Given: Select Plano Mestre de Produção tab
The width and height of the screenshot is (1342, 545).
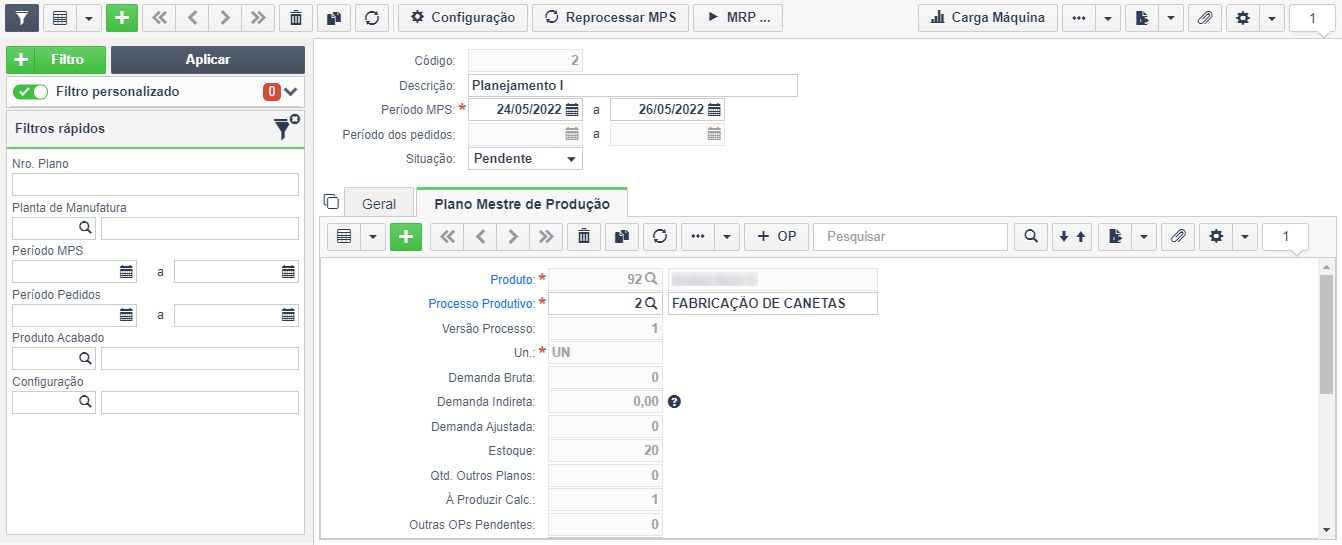Looking at the screenshot, I should 522,203.
